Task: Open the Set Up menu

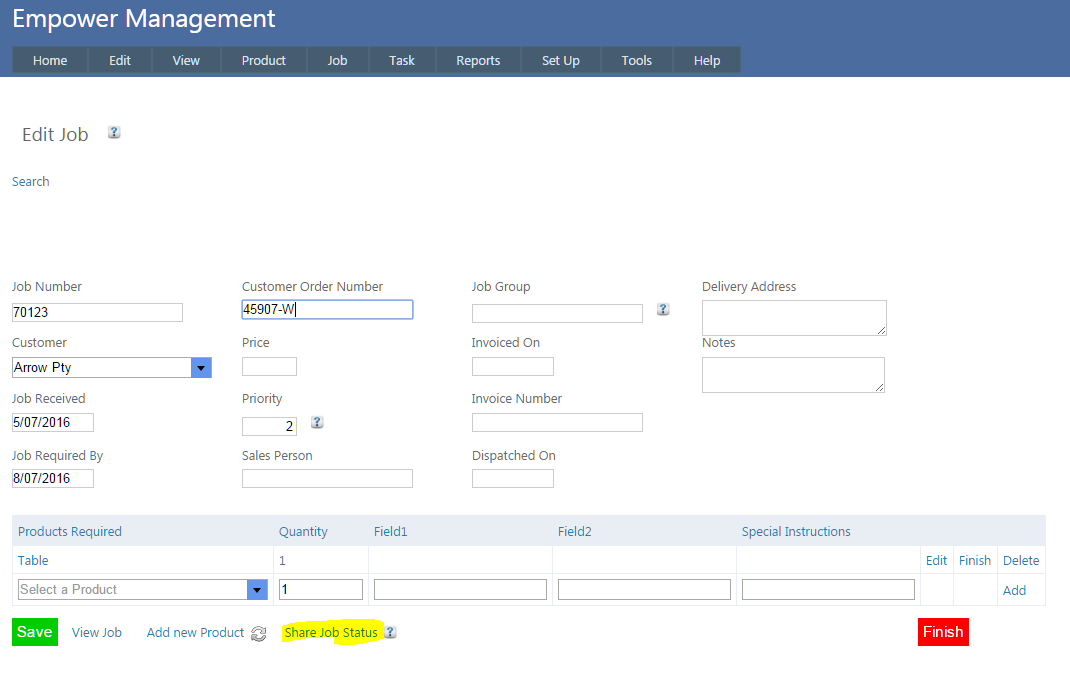Action: (x=560, y=60)
